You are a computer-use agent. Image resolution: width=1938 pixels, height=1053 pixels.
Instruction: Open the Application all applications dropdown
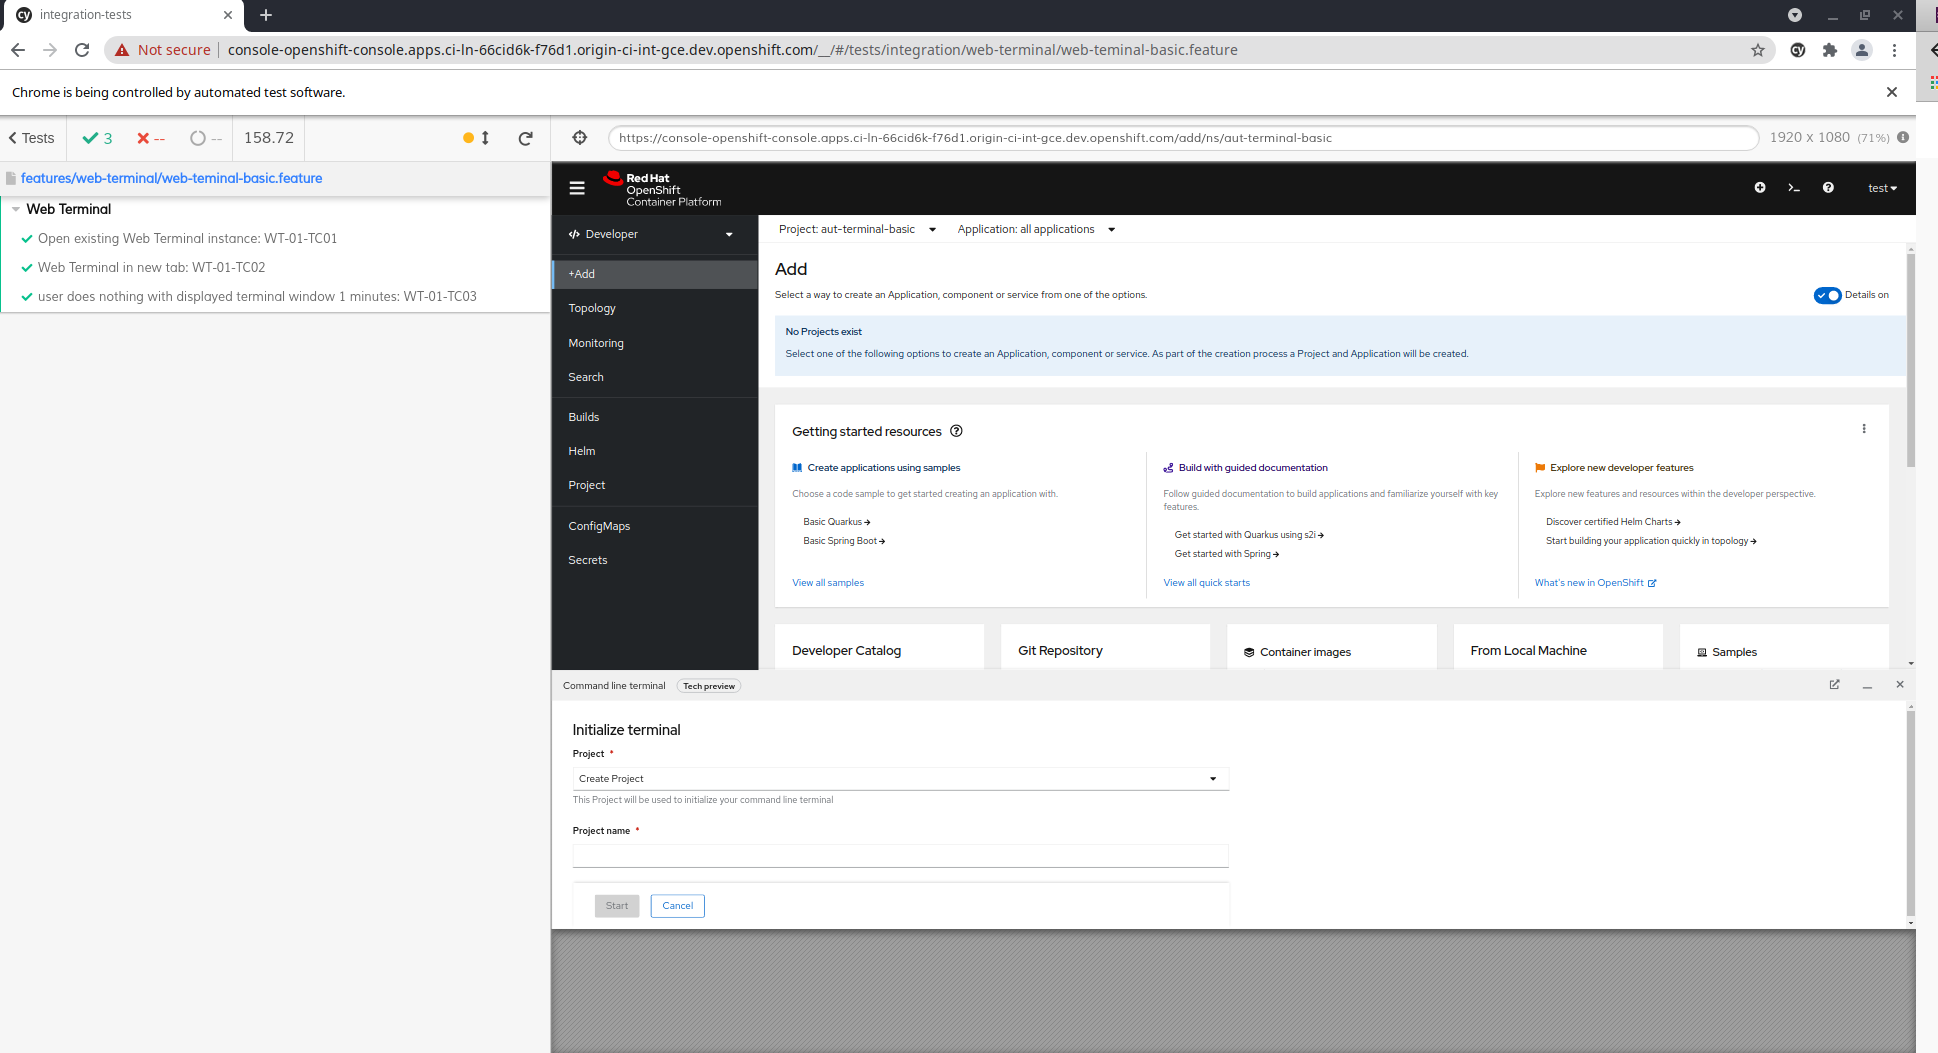tap(1036, 229)
